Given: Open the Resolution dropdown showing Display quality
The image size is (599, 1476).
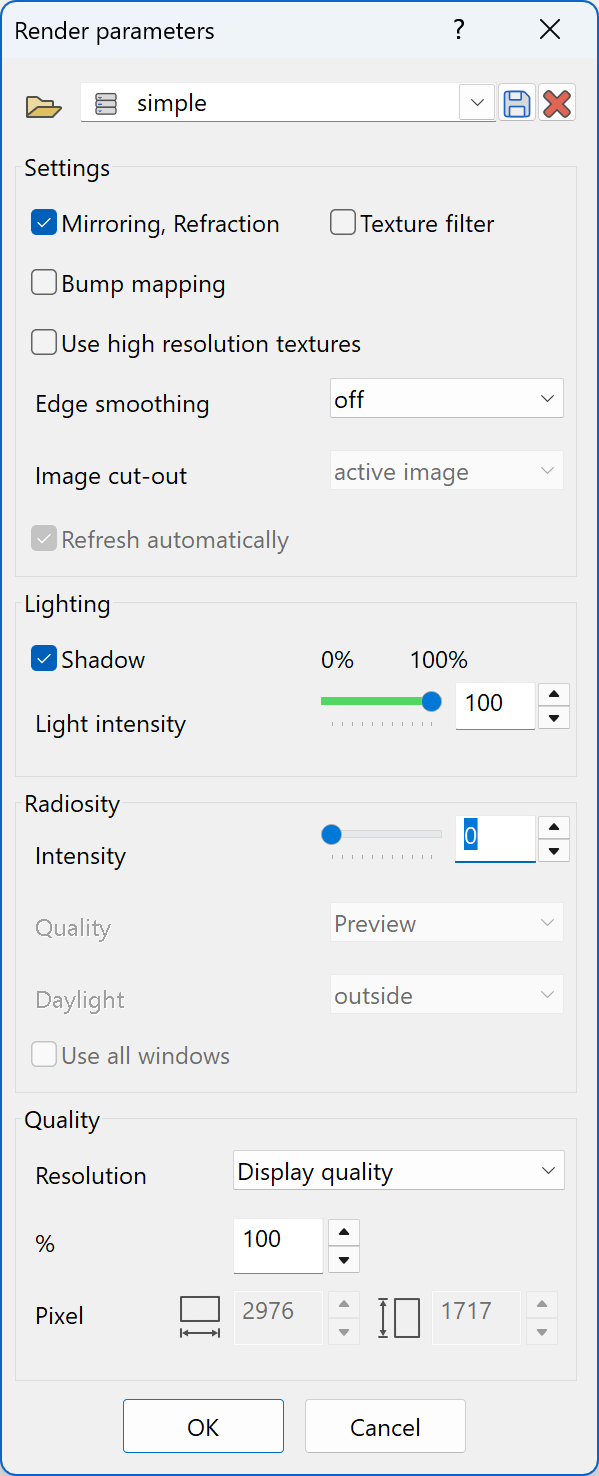Looking at the screenshot, I should (398, 1170).
